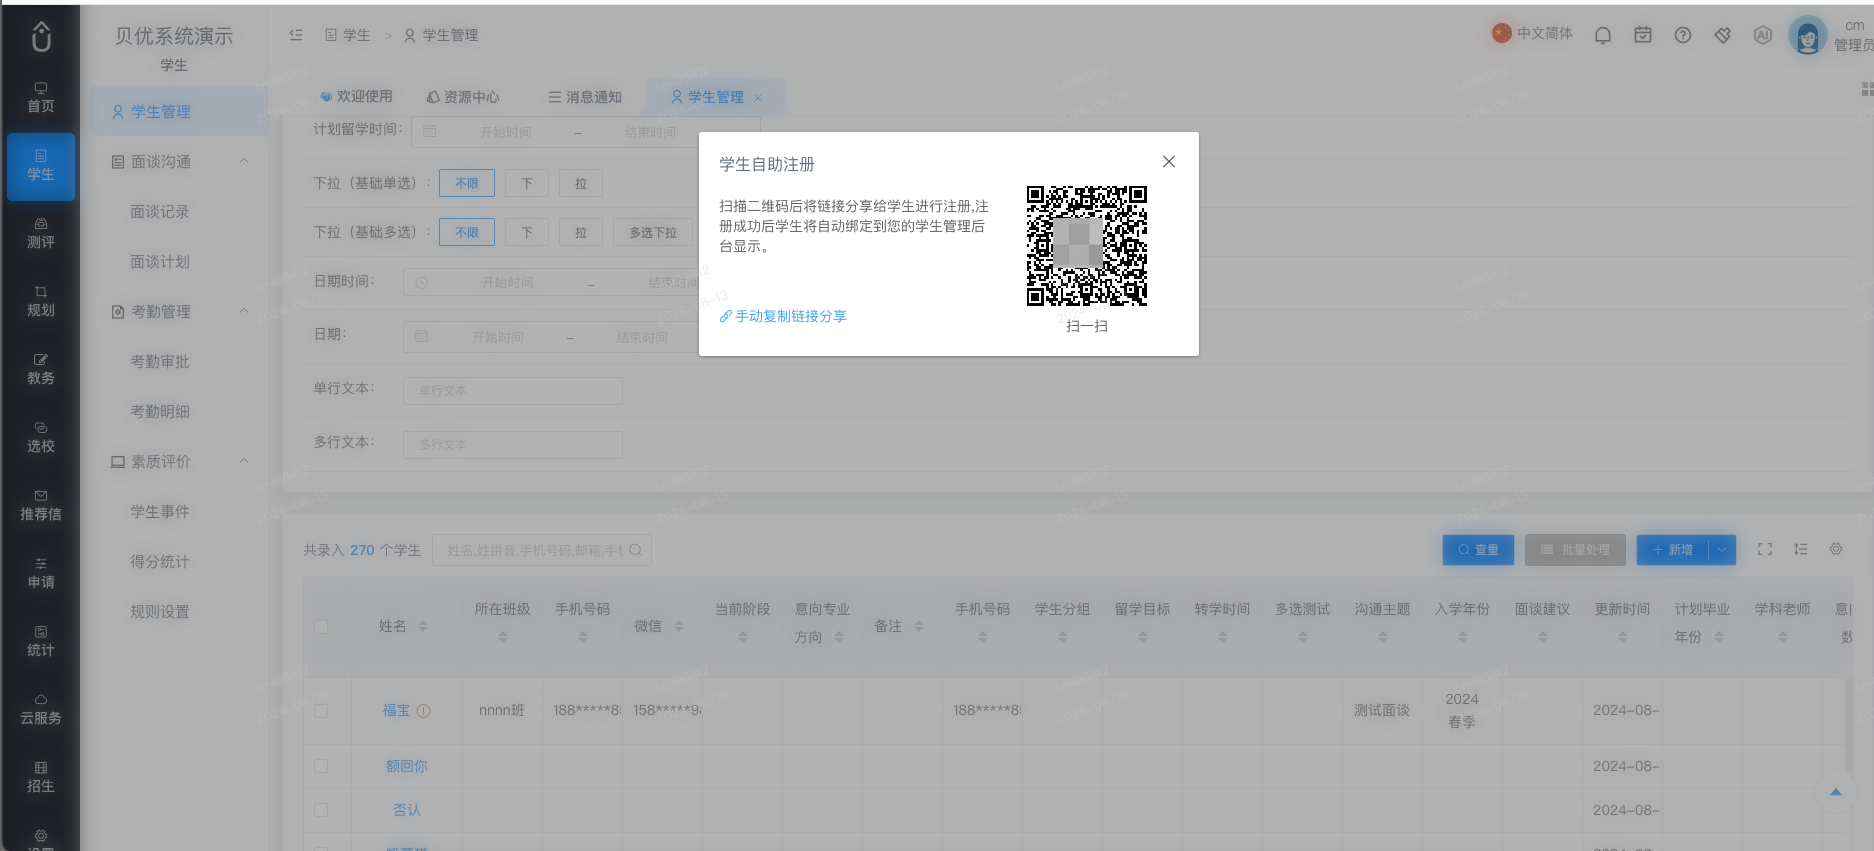
Task: Collapse the 面谈沟通 menu group
Action: (x=244, y=161)
